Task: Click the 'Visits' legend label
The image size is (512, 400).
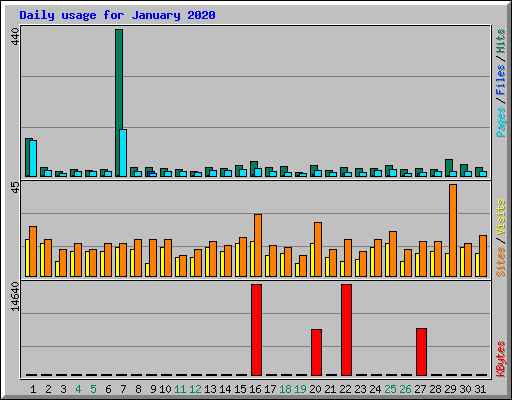Action: click(x=501, y=217)
